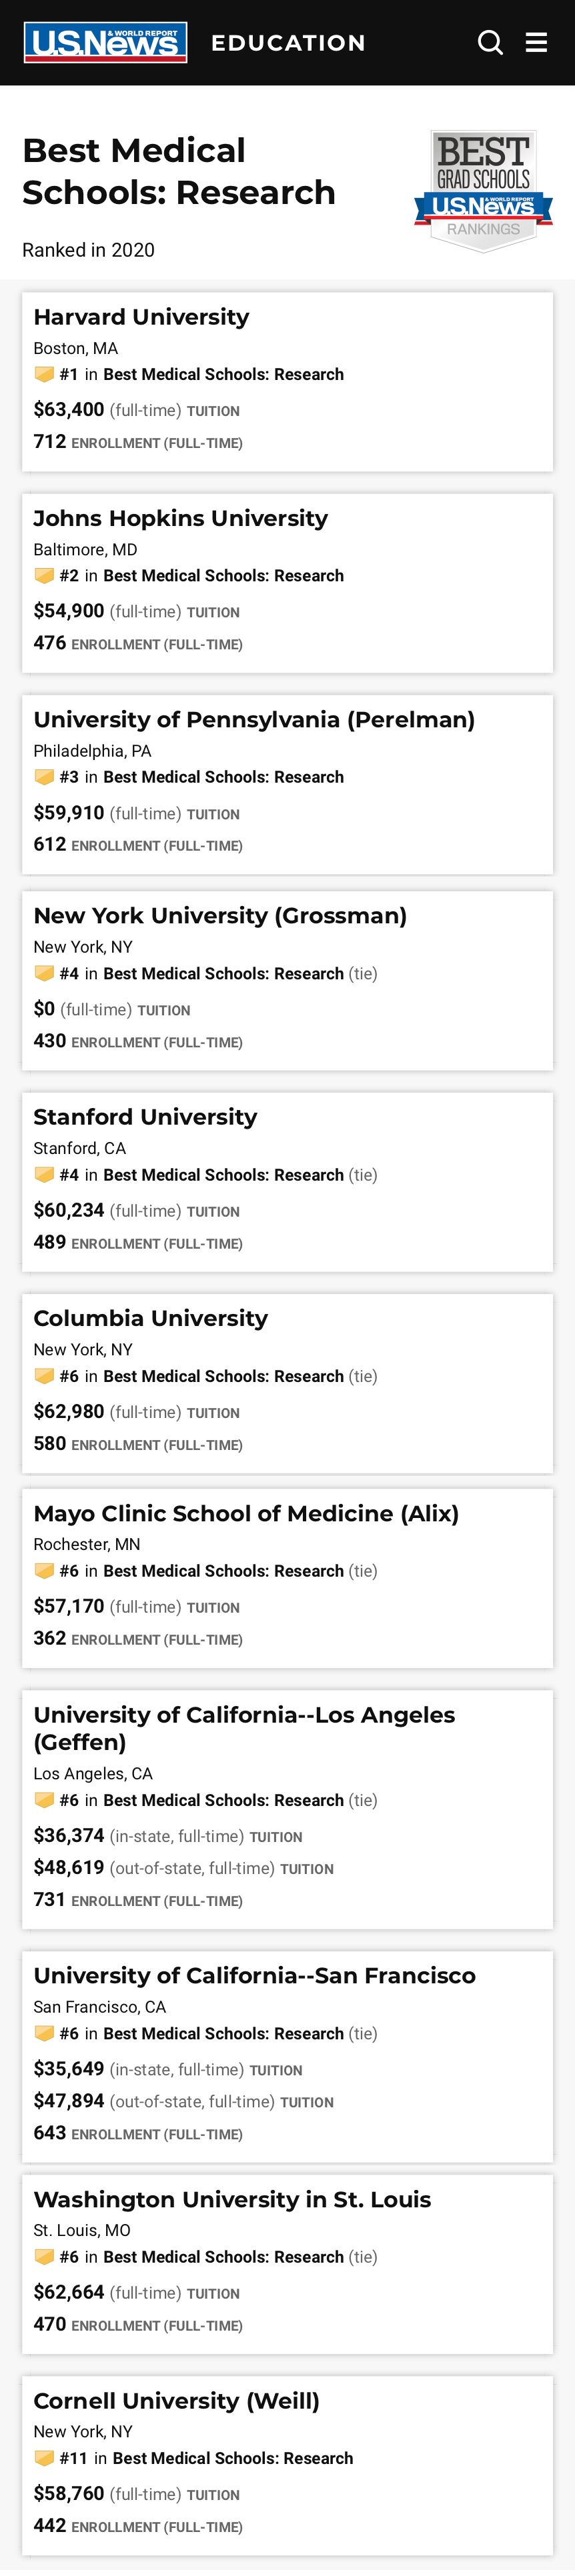
Task: Open New York University (Grossman) listing
Action: (220, 915)
